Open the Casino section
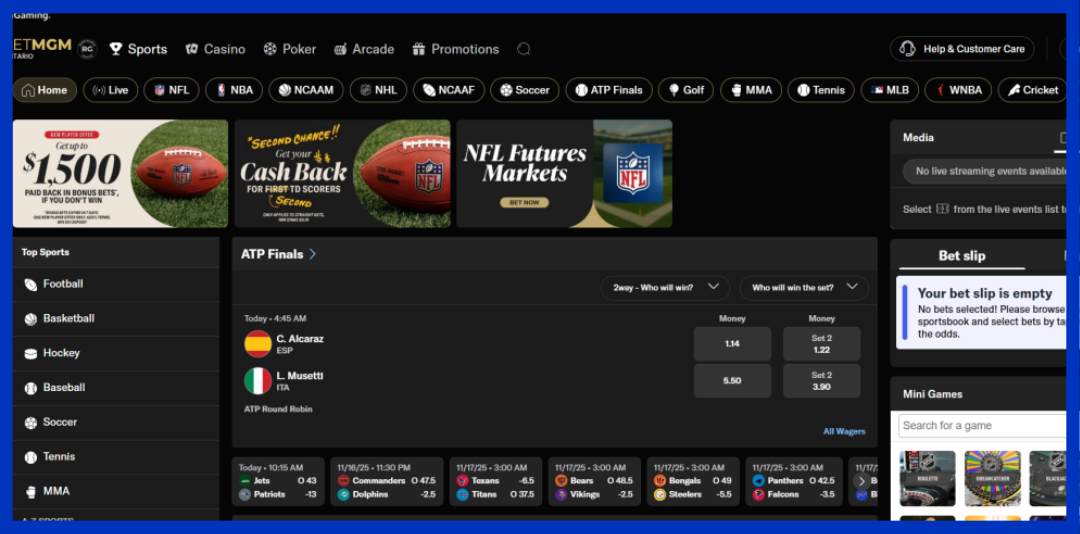 pyautogui.click(x=216, y=49)
